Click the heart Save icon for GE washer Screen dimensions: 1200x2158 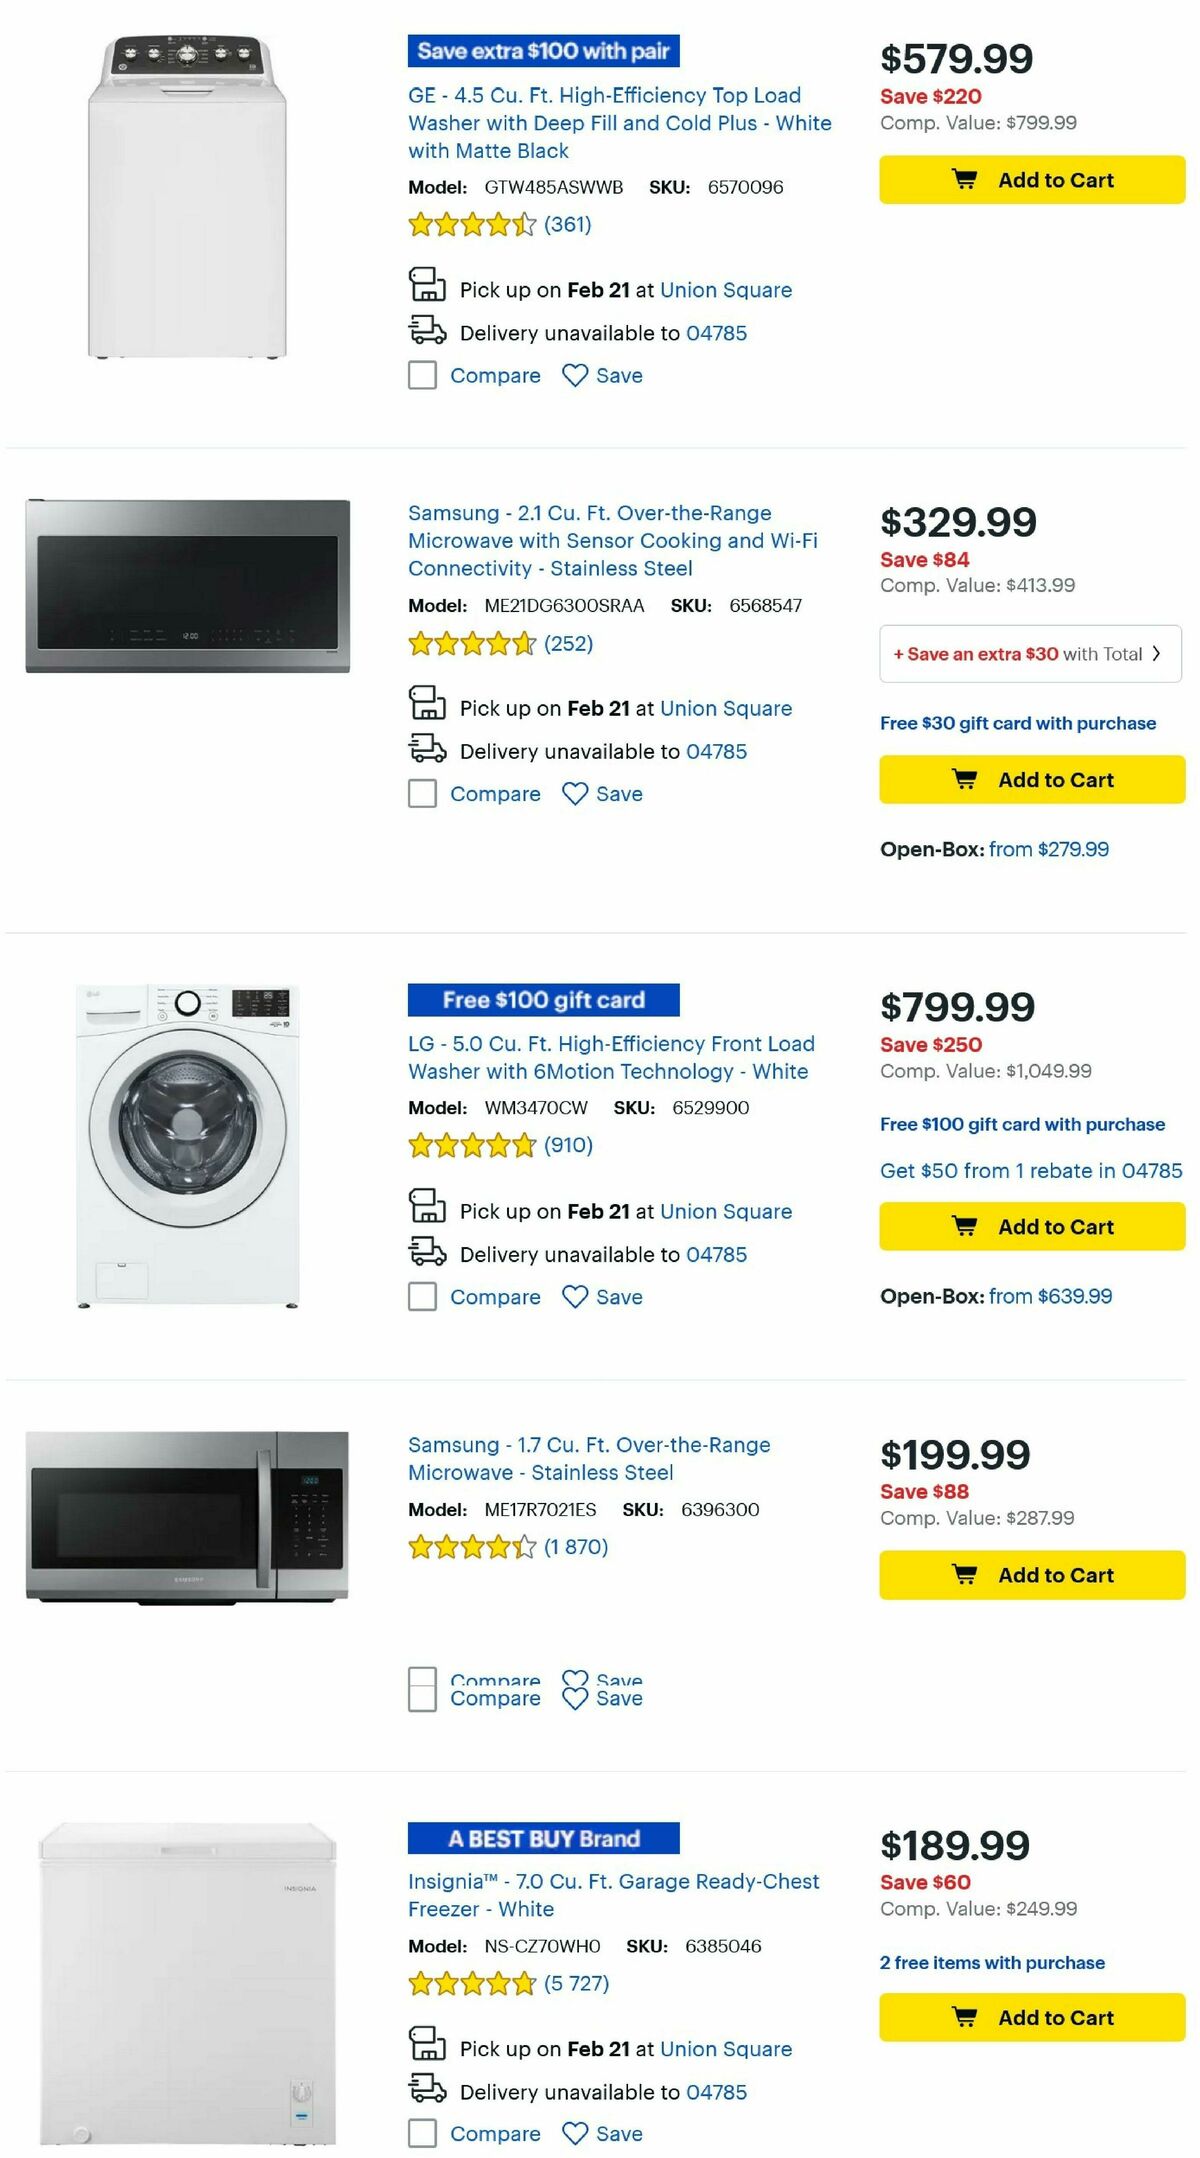575,375
